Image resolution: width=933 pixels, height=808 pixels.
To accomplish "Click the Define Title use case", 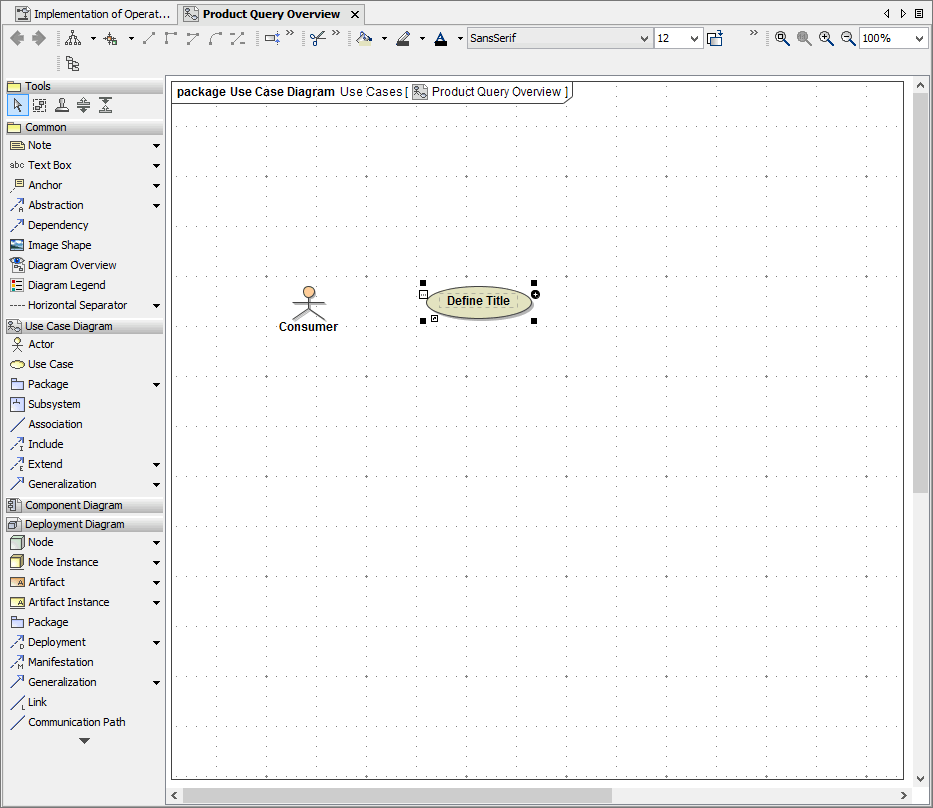I will pyautogui.click(x=478, y=301).
